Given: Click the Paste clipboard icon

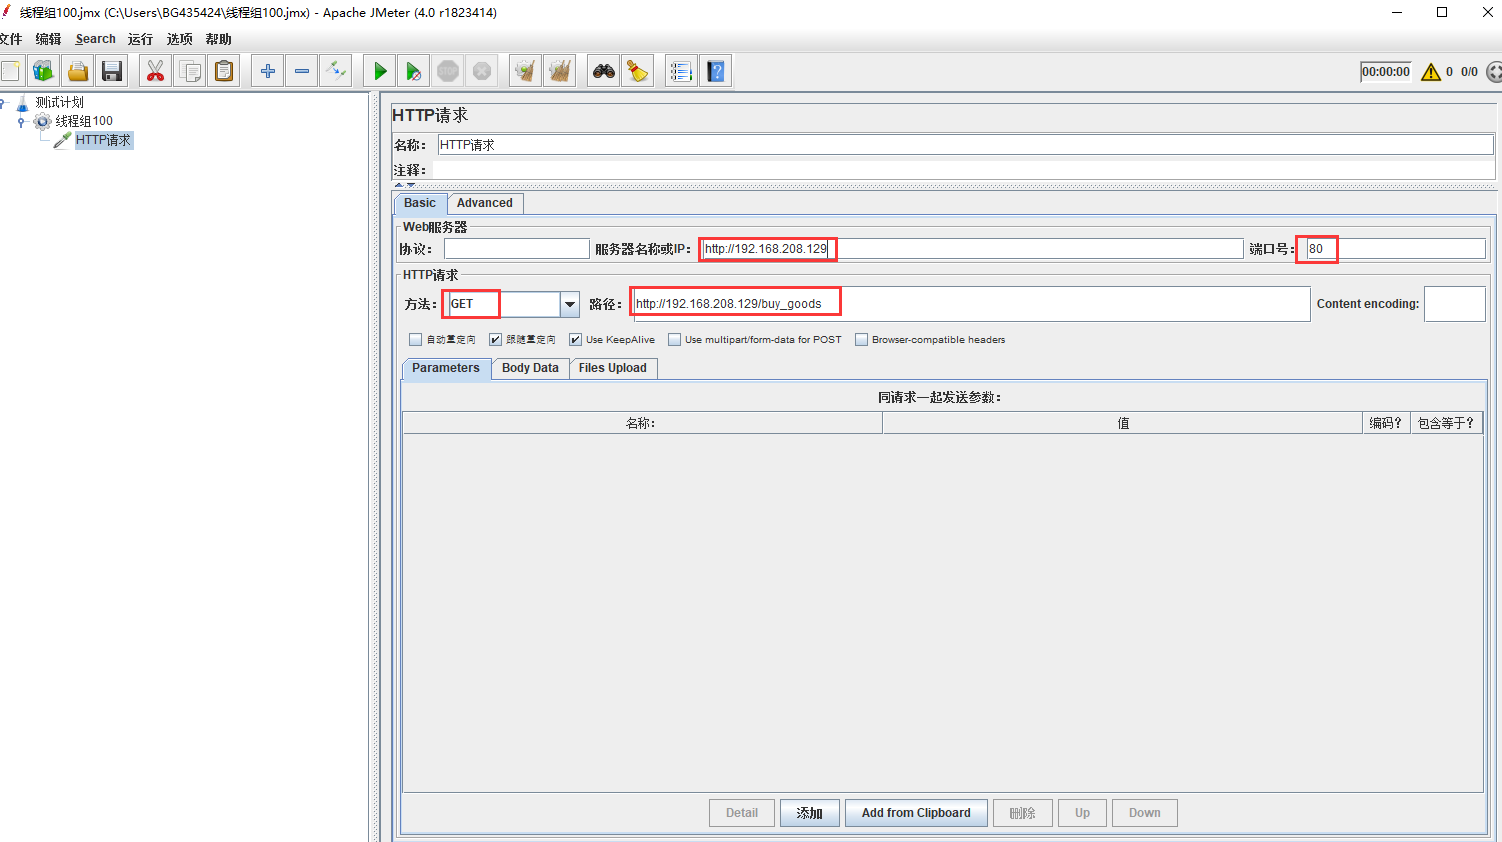Looking at the screenshot, I should (224, 71).
